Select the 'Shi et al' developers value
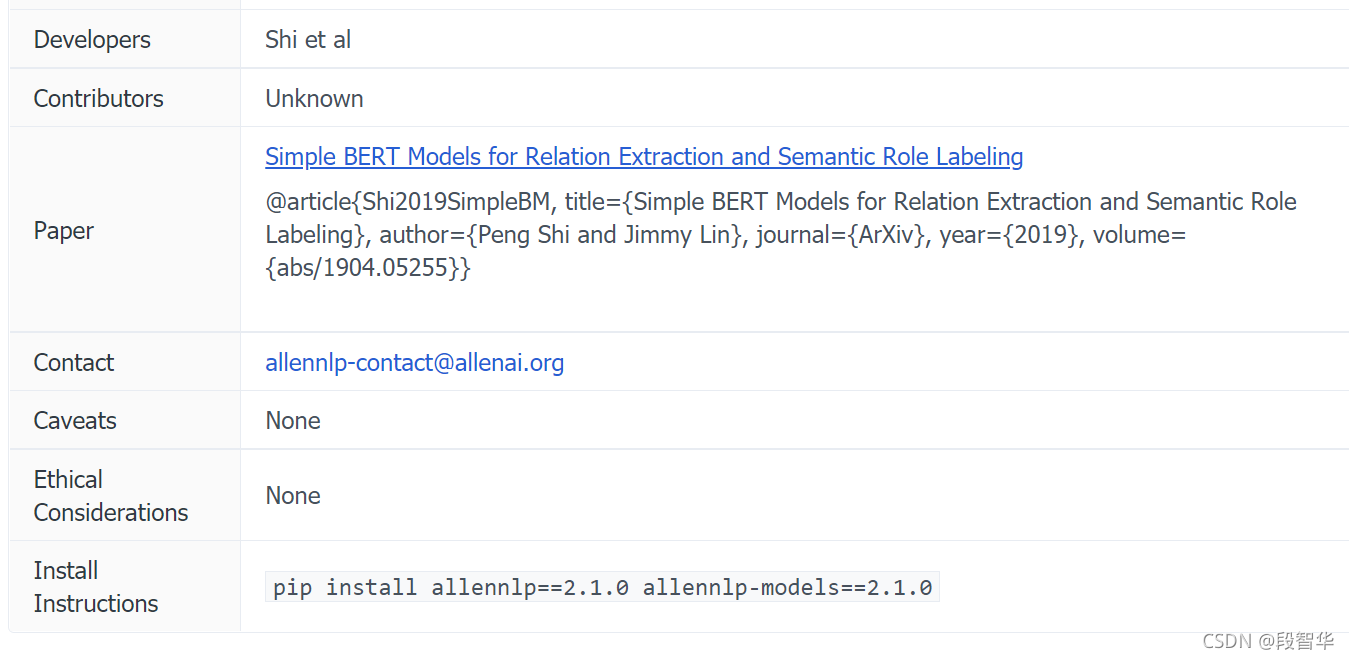The height and width of the screenshot is (659, 1349). (x=308, y=40)
